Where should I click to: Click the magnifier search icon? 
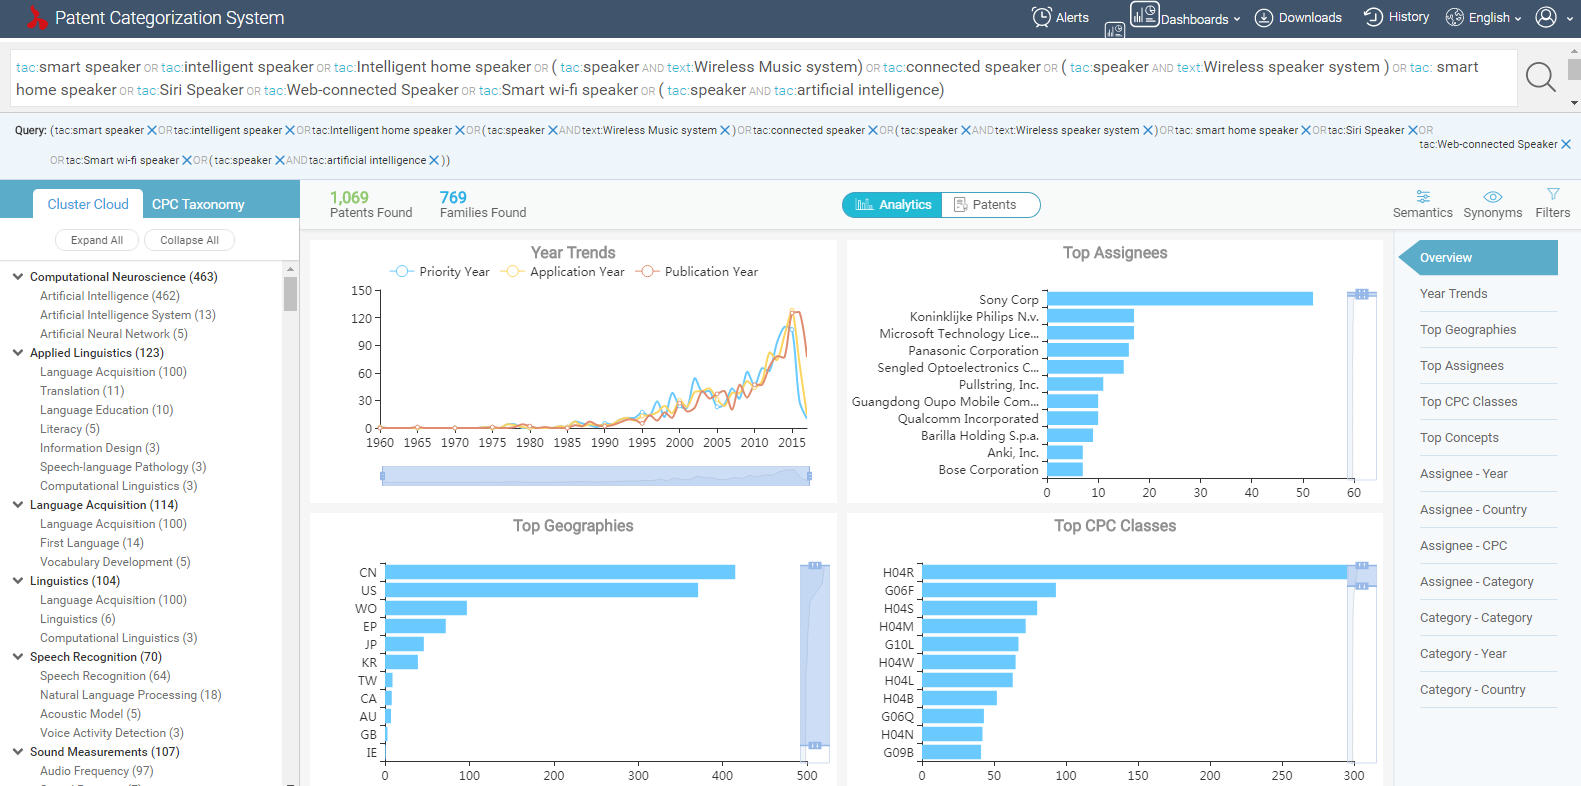(1540, 77)
